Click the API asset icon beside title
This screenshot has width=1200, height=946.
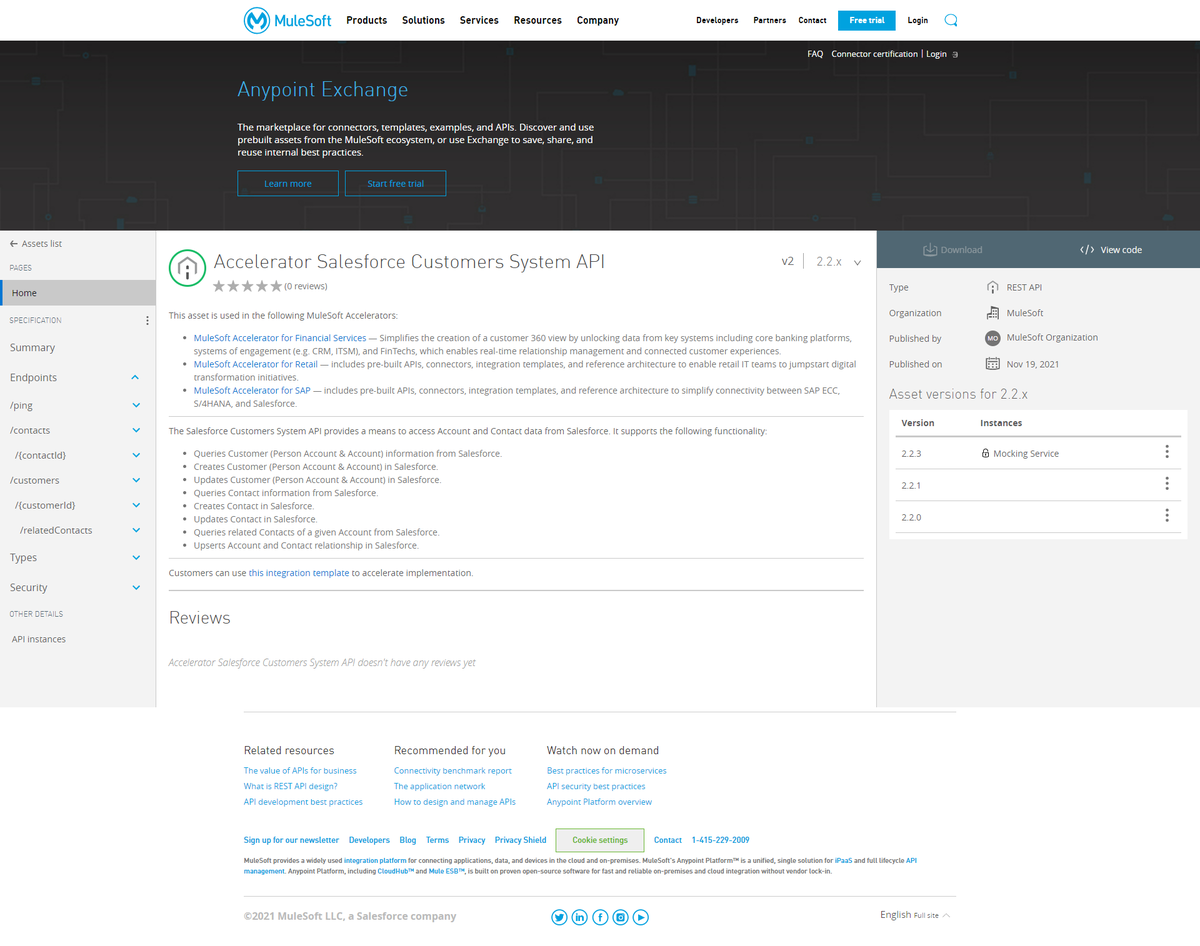click(186, 267)
